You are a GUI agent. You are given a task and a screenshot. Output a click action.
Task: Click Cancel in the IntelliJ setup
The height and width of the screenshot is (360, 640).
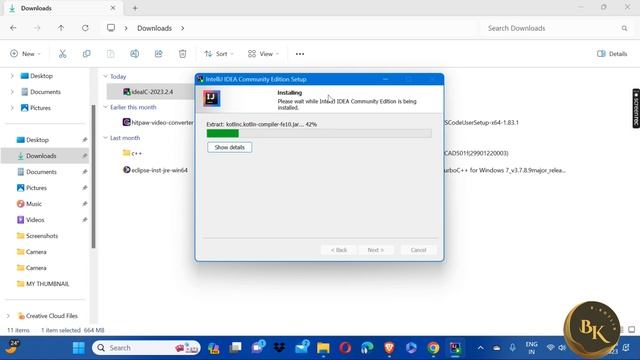tap(418, 250)
